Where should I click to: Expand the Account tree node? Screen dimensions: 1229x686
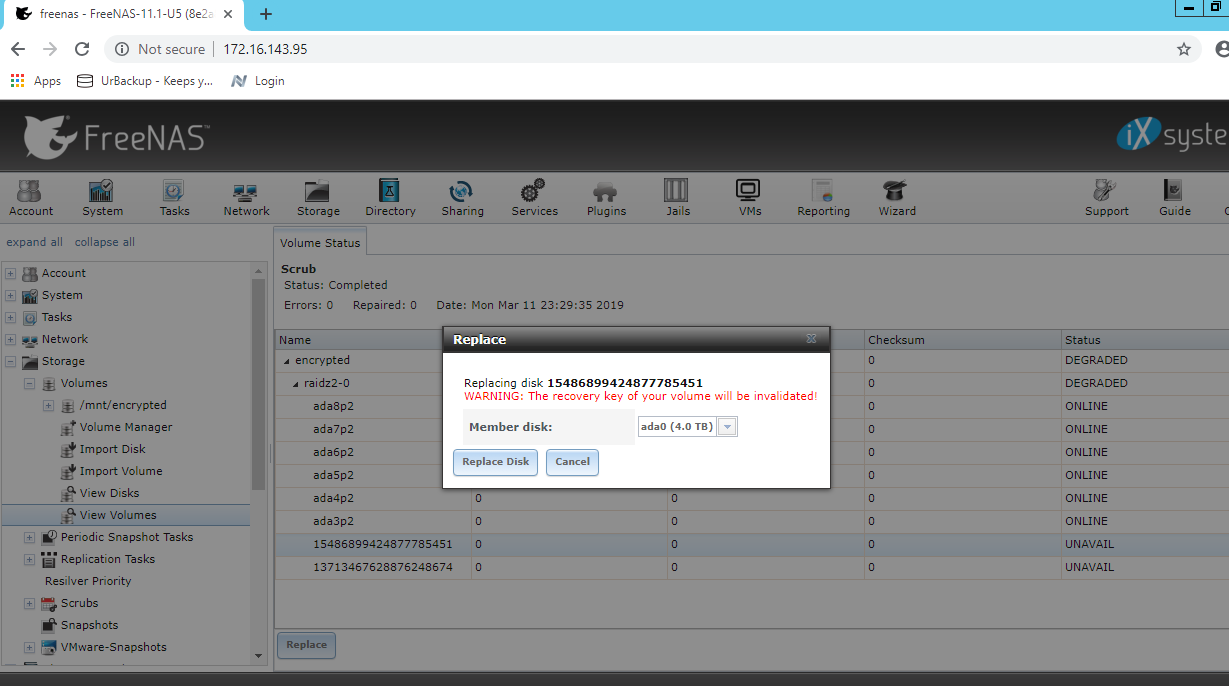(10, 273)
